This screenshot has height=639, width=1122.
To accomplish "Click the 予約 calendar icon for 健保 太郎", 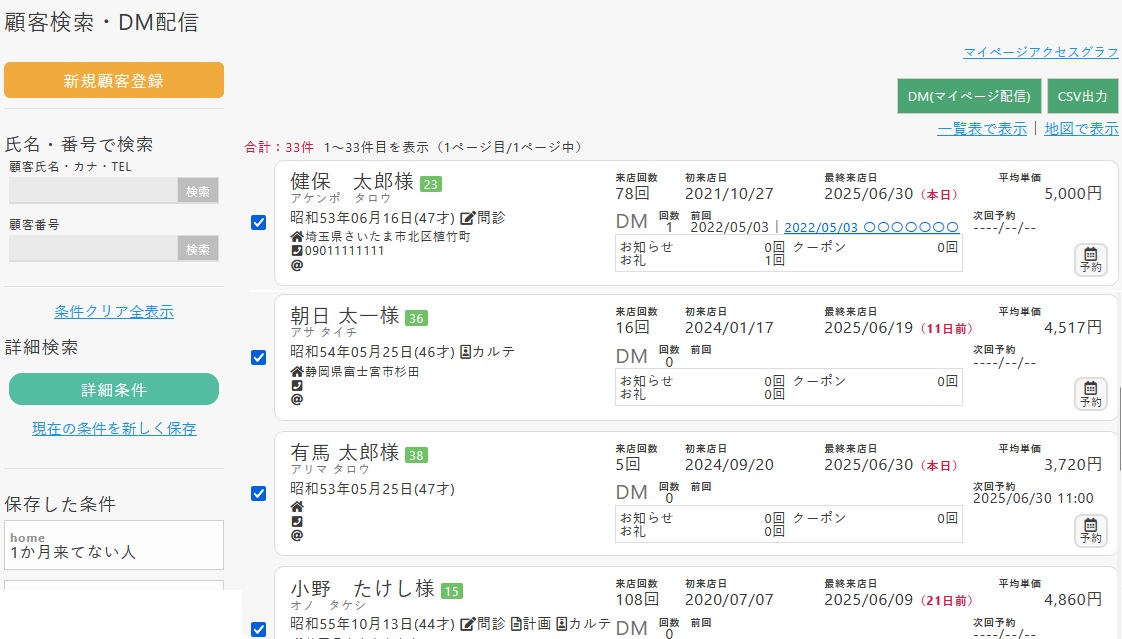I will pos(1090,261).
